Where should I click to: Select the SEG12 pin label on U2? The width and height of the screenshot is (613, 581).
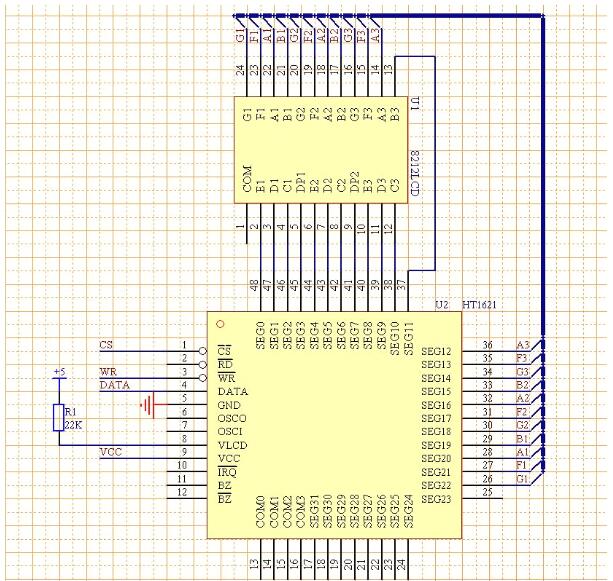(436, 352)
